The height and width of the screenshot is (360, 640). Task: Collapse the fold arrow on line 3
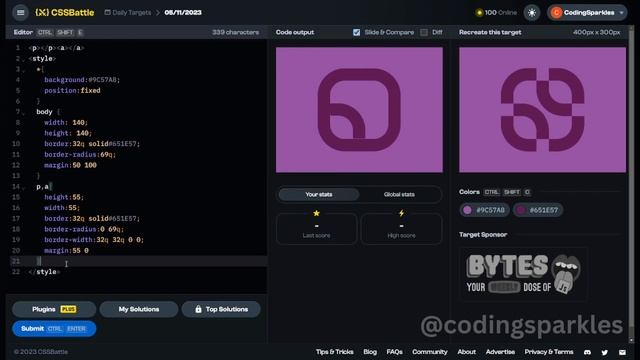pos(23,70)
